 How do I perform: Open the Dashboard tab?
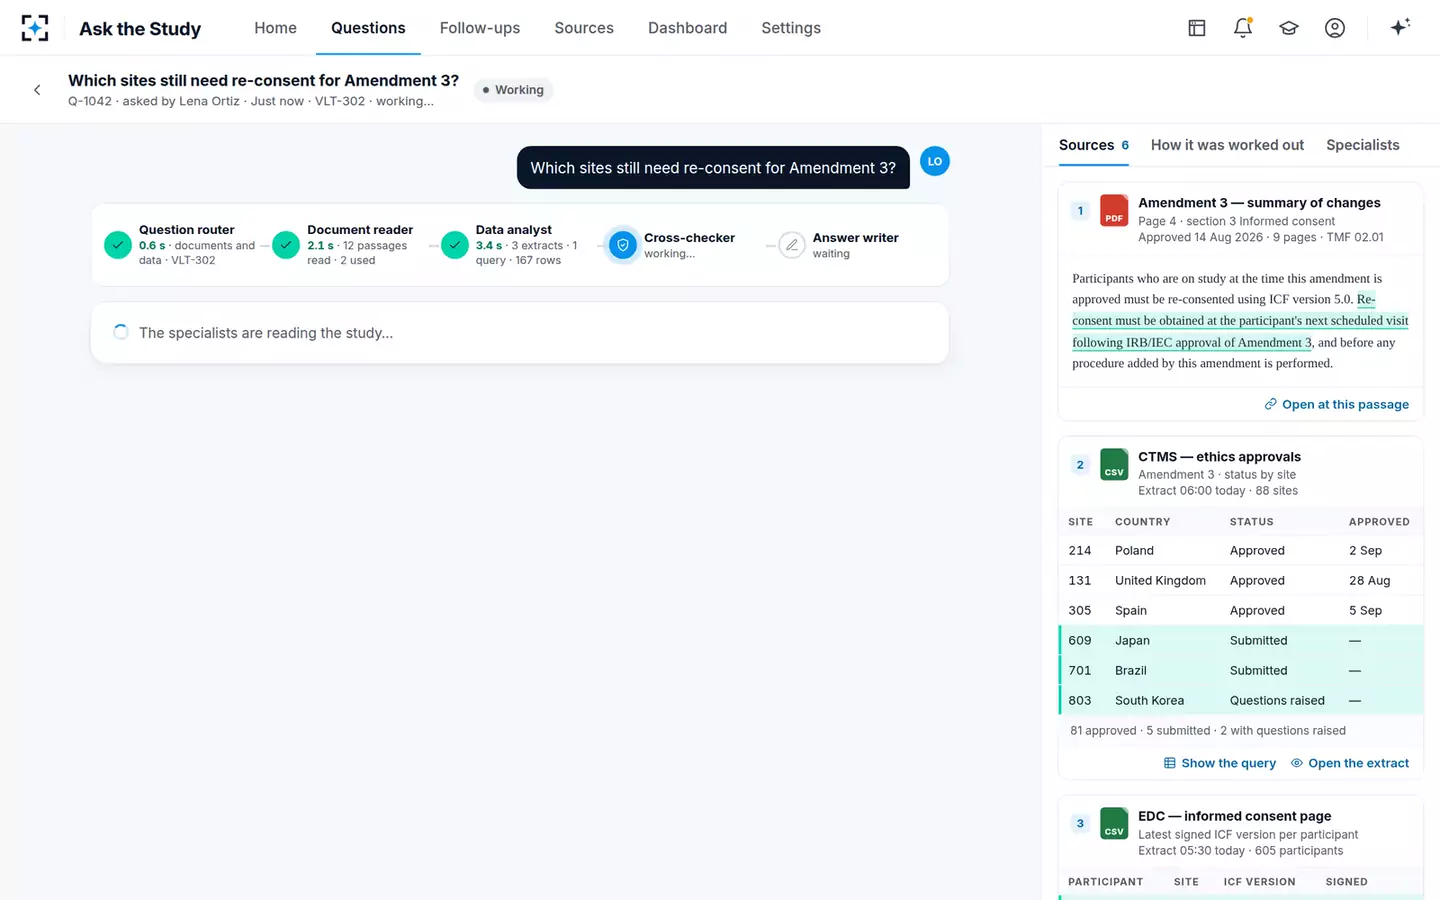687,28
